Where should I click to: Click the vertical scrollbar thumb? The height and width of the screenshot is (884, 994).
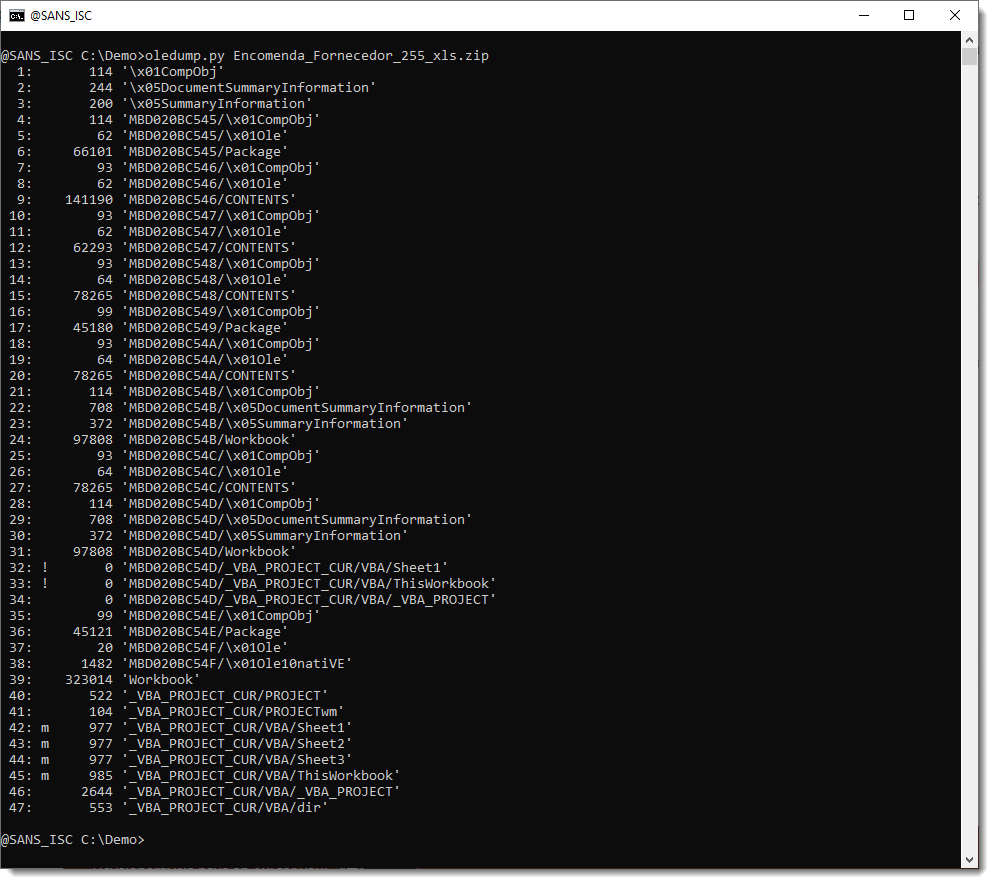tap(968, 56)
